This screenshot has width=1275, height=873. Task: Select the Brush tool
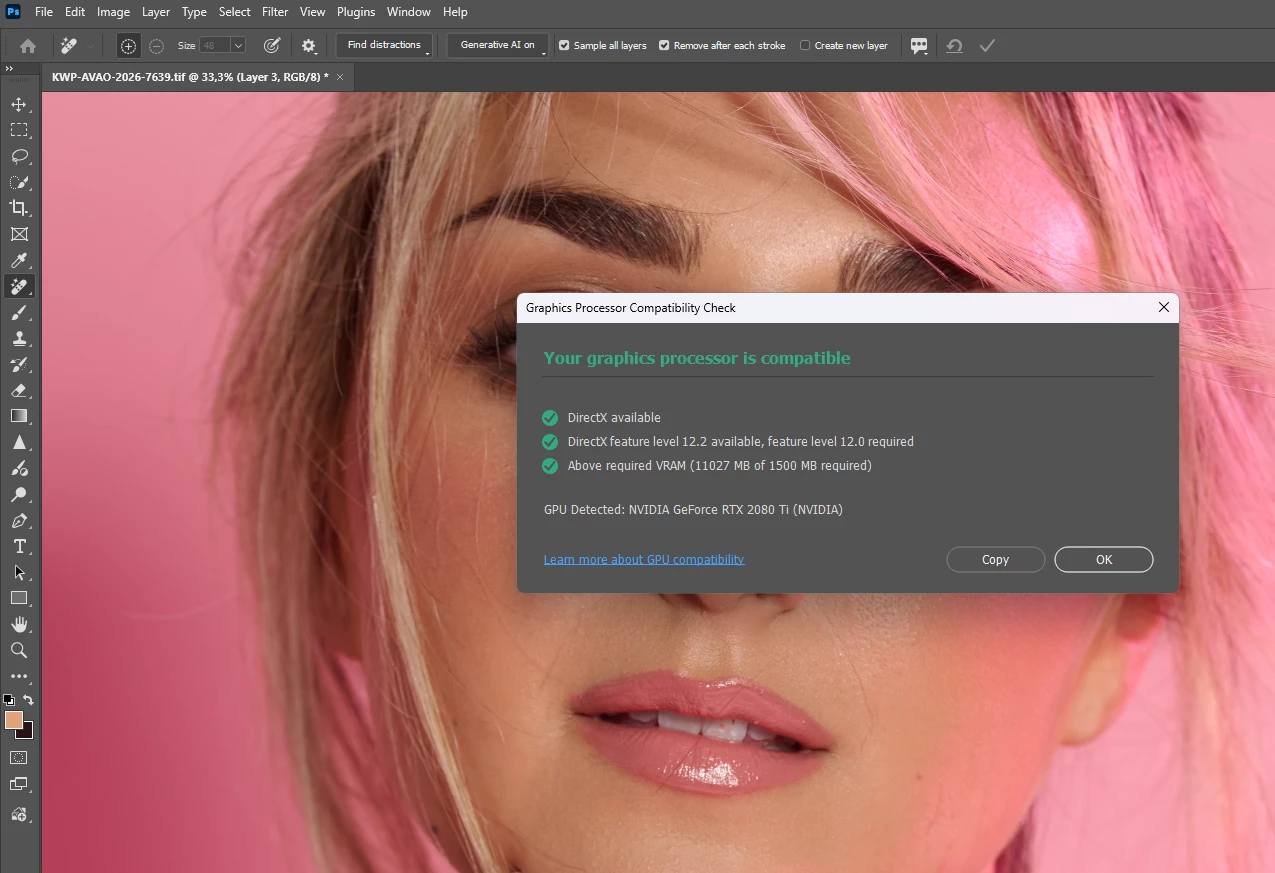(19, 313)
